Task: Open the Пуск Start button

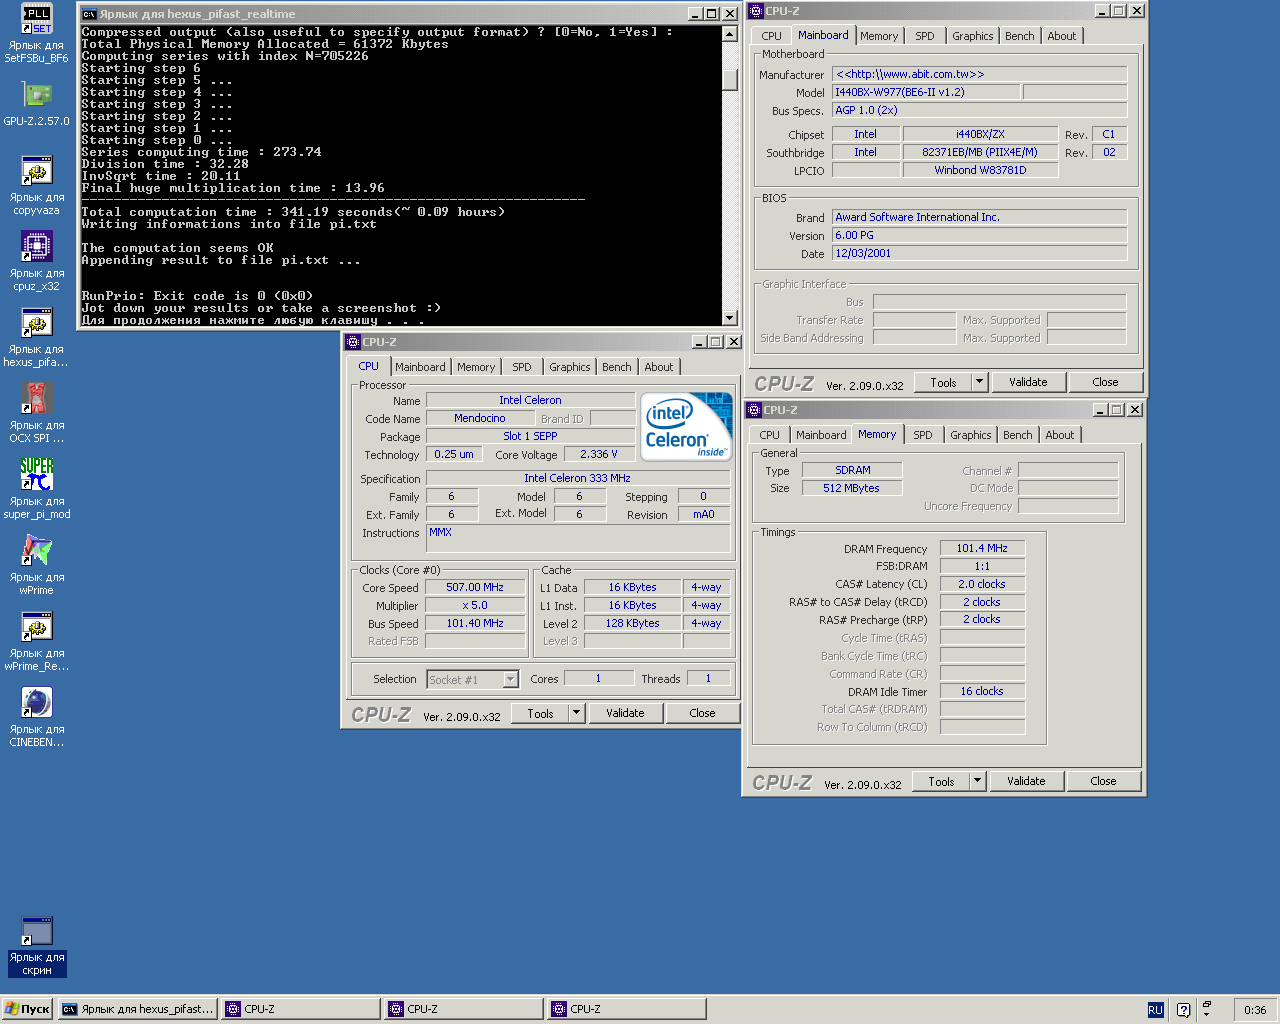Action: click(28, 1009)
